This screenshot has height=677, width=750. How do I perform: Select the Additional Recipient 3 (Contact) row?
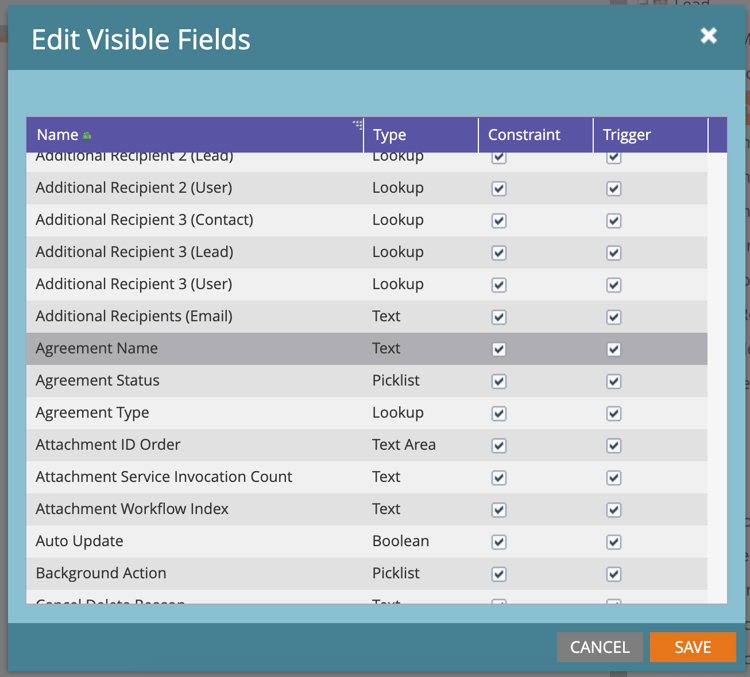[367, 220]
